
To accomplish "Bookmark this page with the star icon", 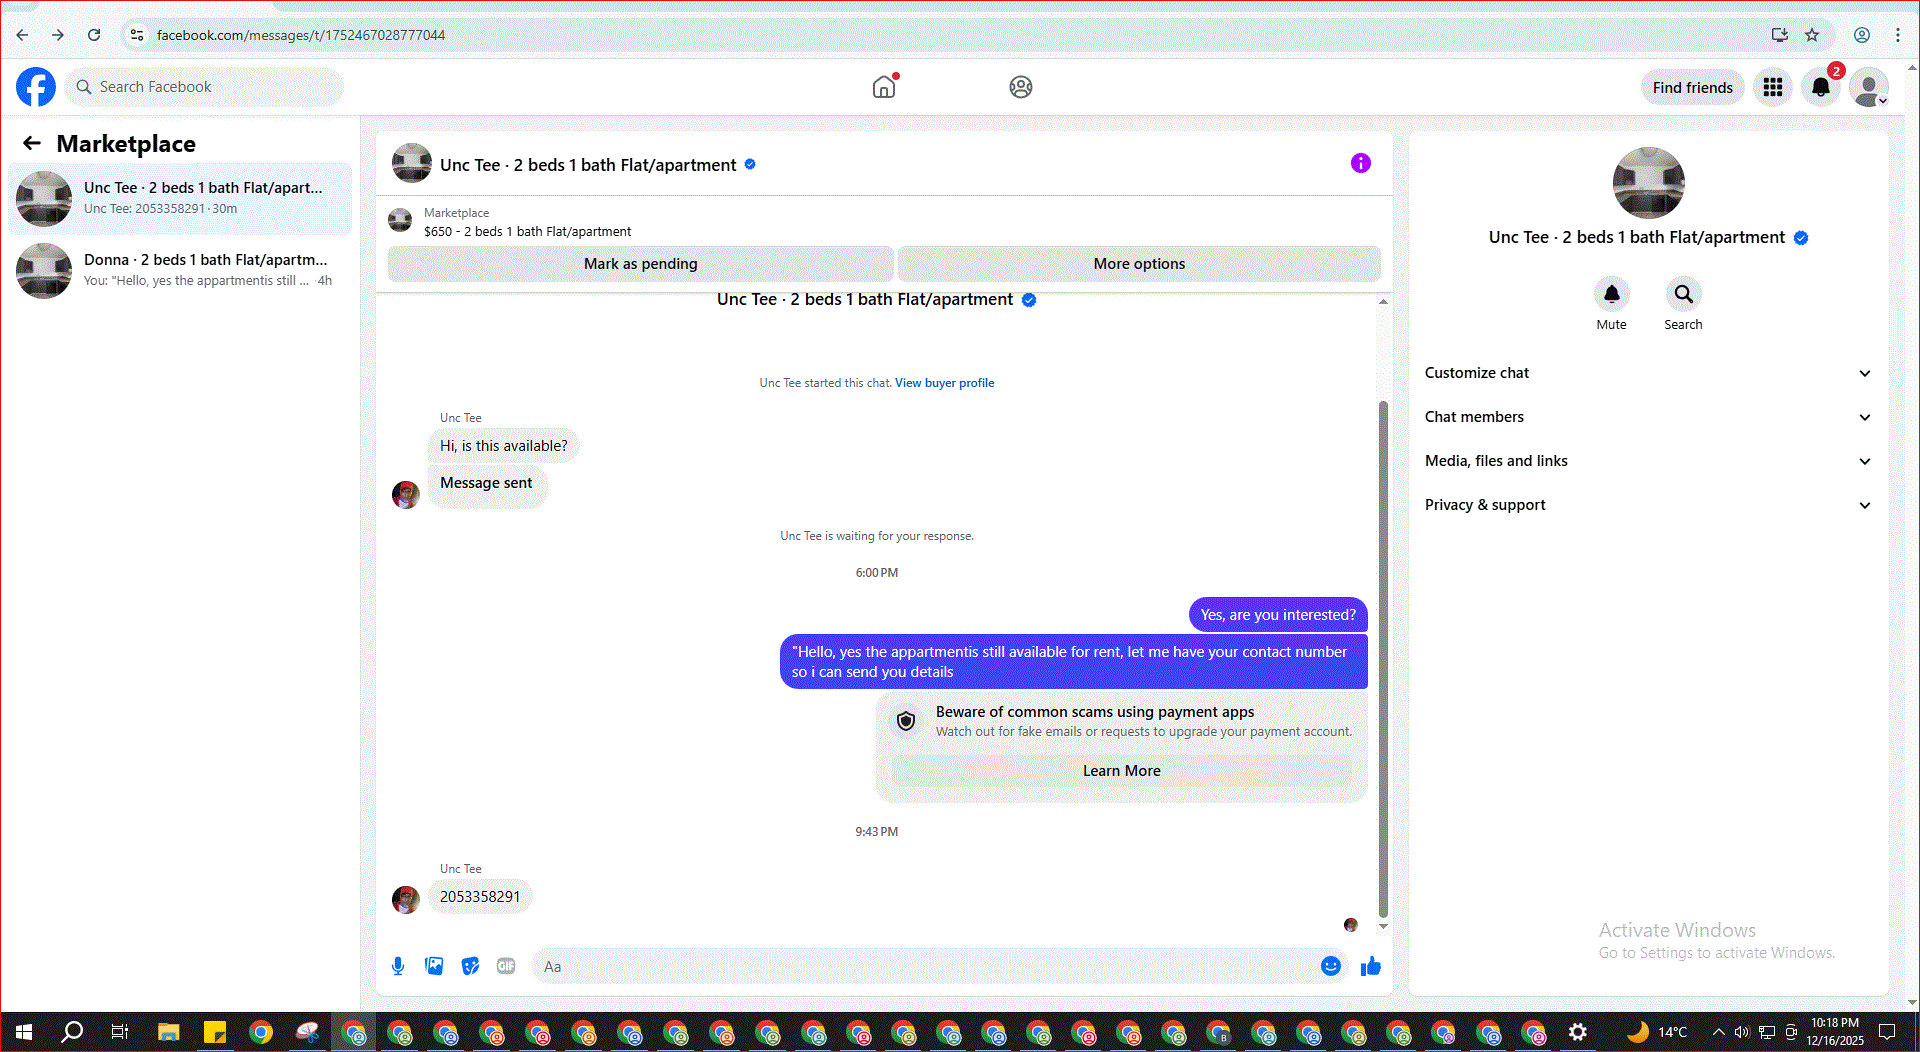I will [x=1812, y=35].
